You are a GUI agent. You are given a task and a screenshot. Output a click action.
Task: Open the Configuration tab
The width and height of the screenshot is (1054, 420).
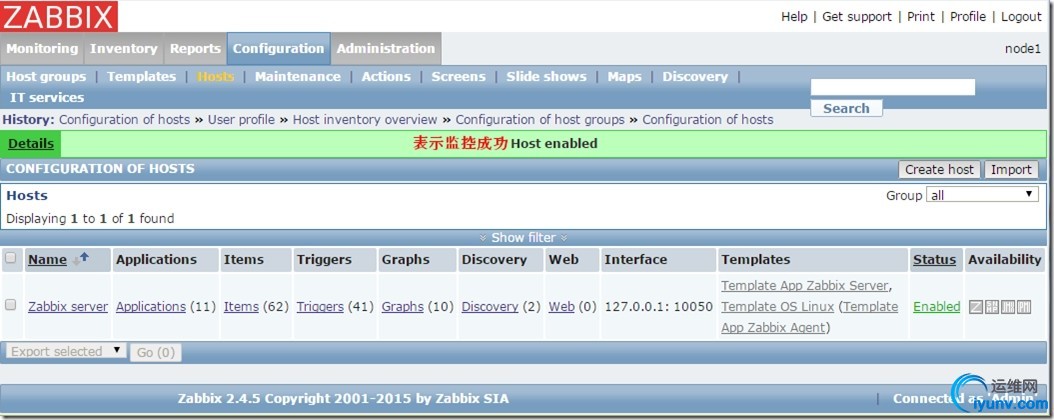click(278, 48)
